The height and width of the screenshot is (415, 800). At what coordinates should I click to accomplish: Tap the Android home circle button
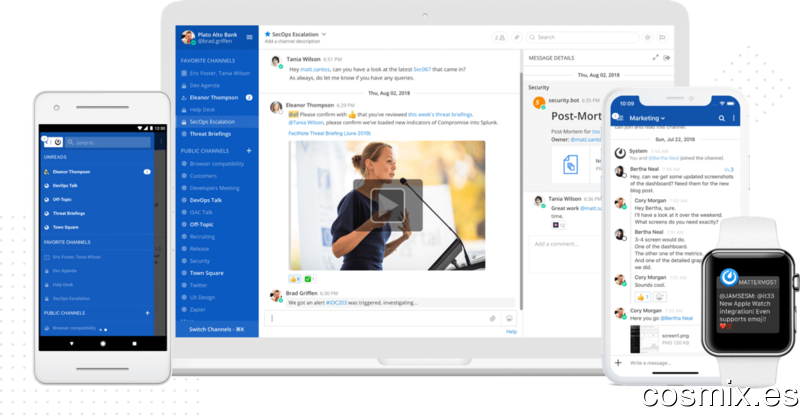[103, 344]
